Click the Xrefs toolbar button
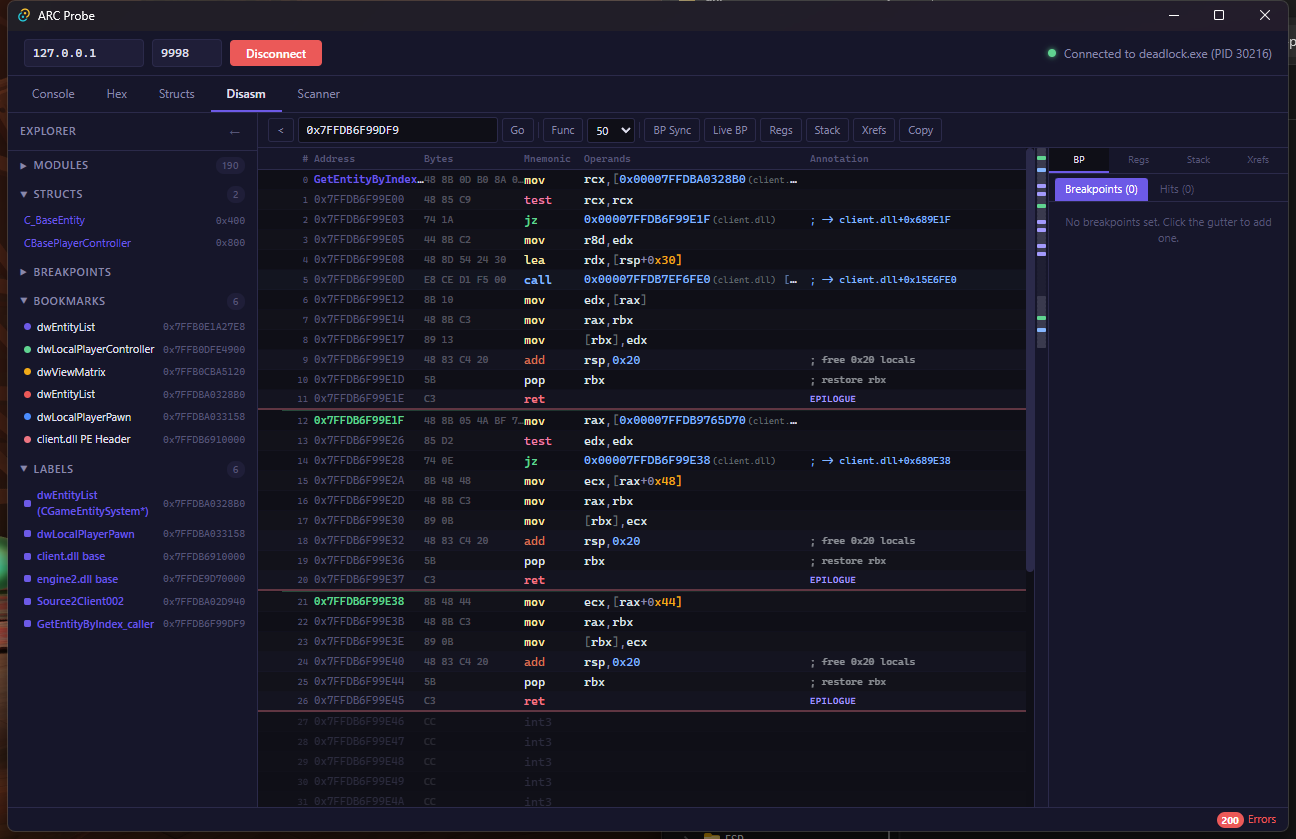The width and height of the screenshot is (1296, 839). [874, 130]
